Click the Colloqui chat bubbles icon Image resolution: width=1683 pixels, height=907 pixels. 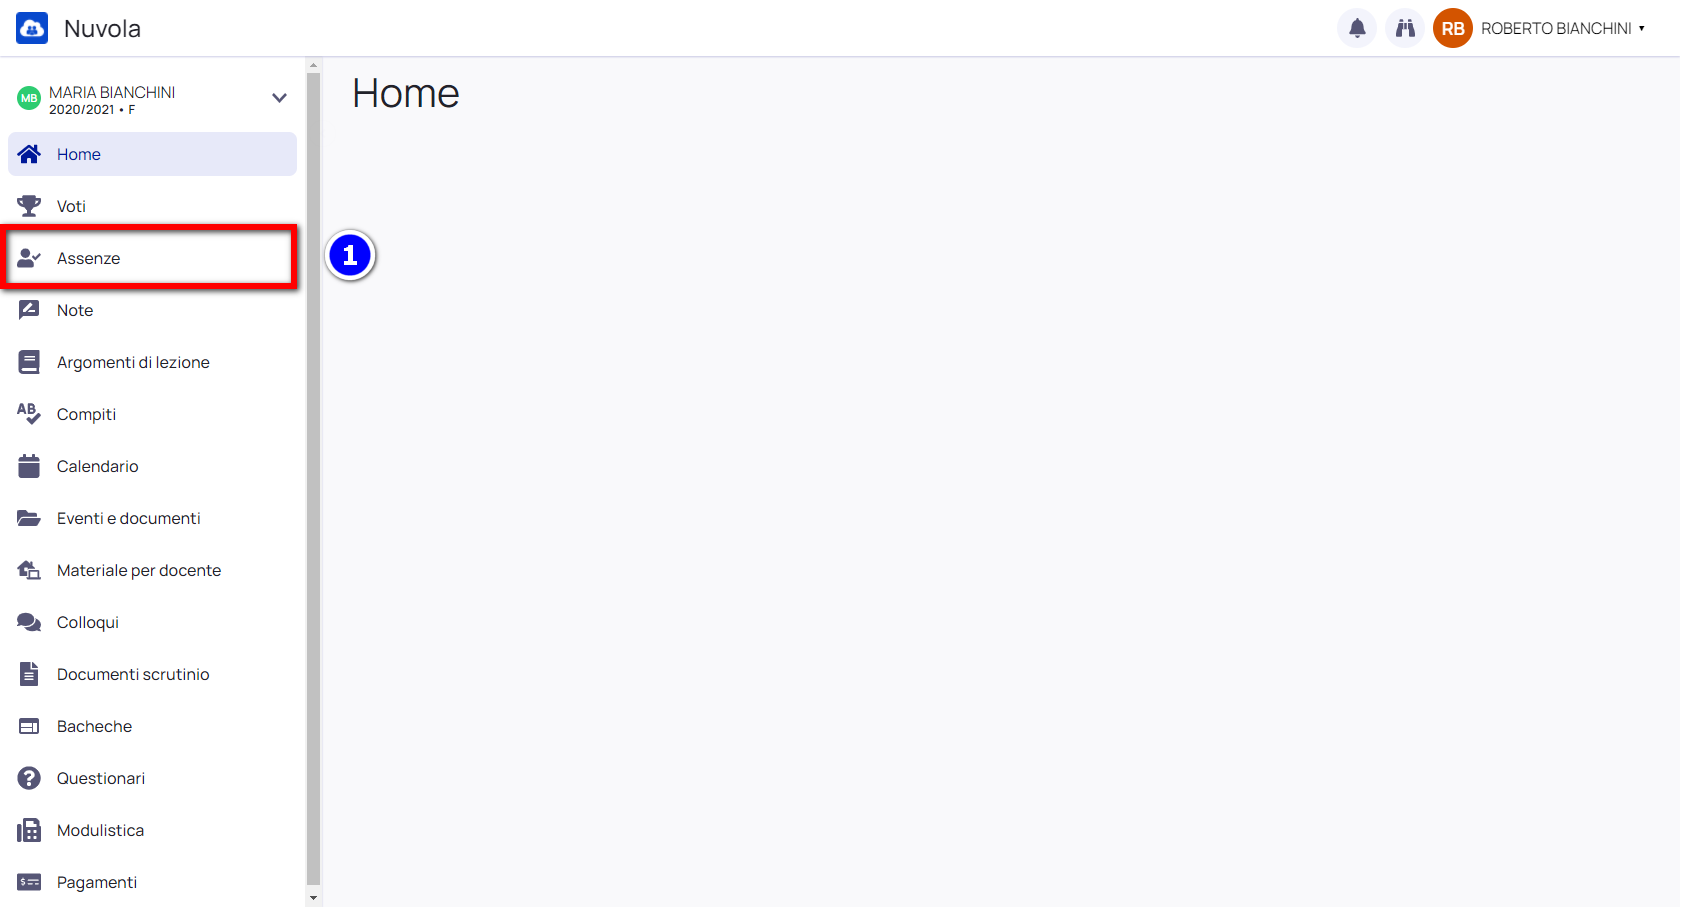point(29,622)
